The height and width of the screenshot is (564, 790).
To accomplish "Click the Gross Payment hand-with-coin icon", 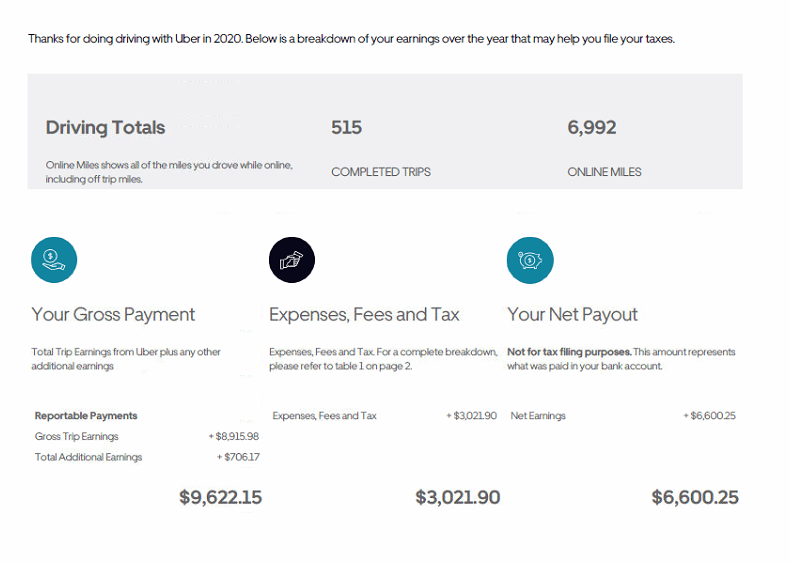I will [x=54, y=260].
